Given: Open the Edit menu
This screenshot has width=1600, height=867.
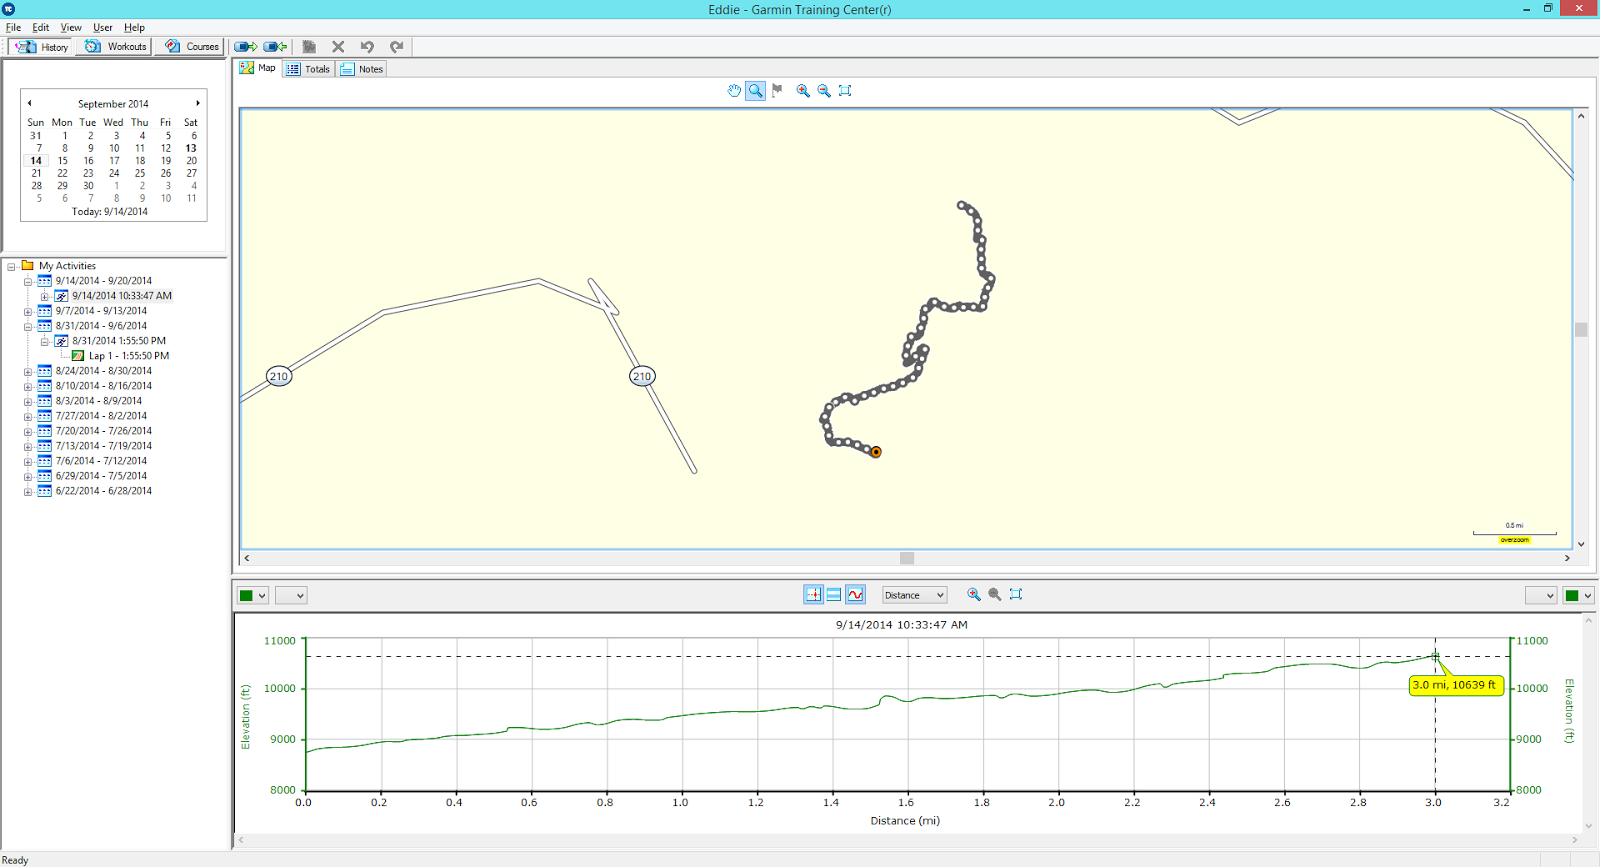Looking at the screenshot, I should (x=41, y=28).
